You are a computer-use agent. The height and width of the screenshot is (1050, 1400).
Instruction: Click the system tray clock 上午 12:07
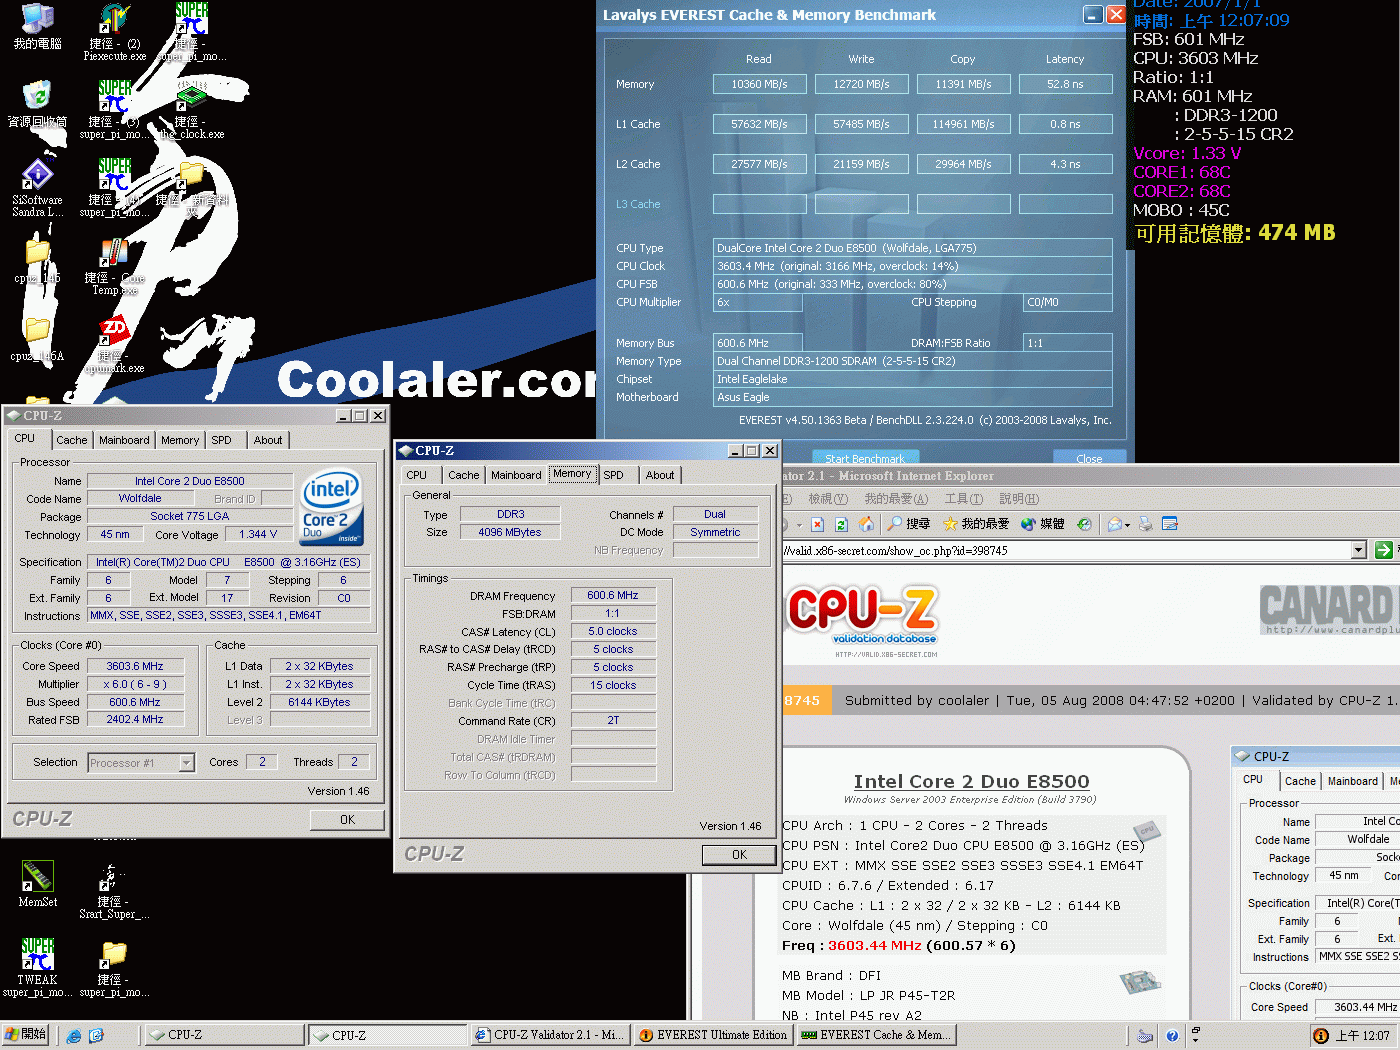pos(1362,1036)
